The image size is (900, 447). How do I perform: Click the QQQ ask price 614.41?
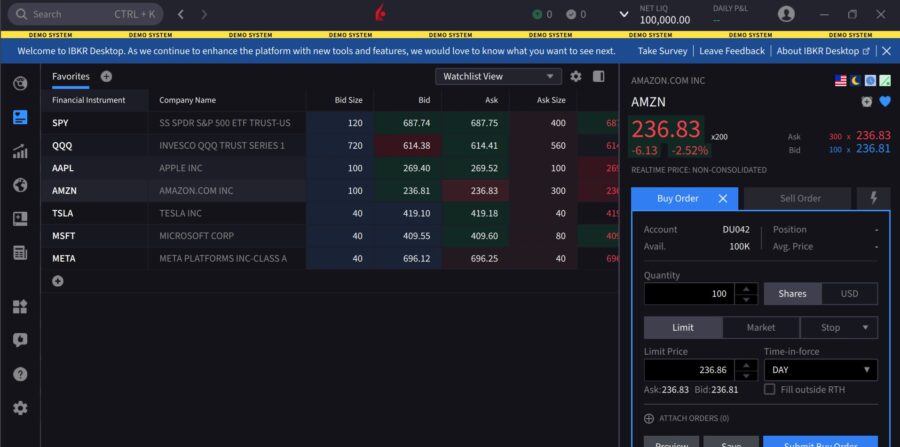tap(484, 146)
